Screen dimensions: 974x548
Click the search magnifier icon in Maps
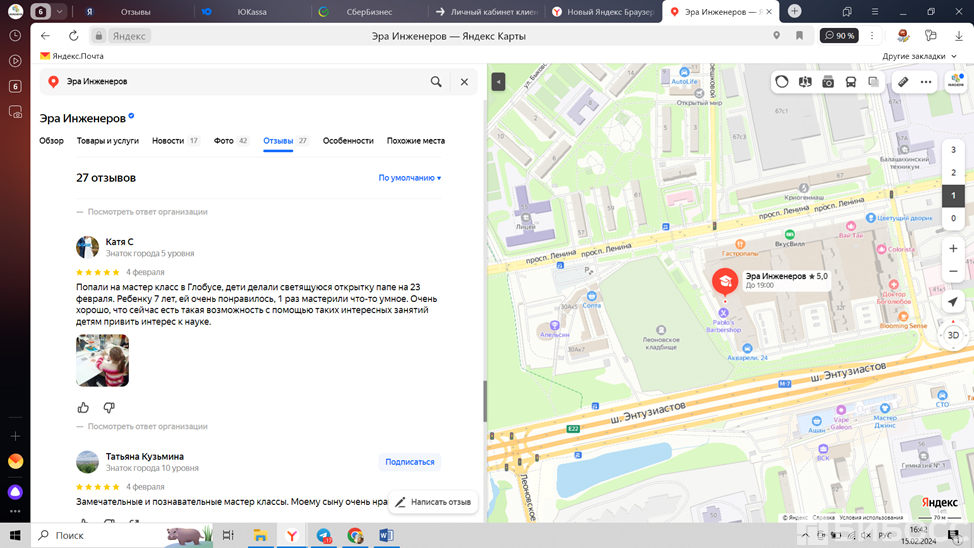pos(436,81)
